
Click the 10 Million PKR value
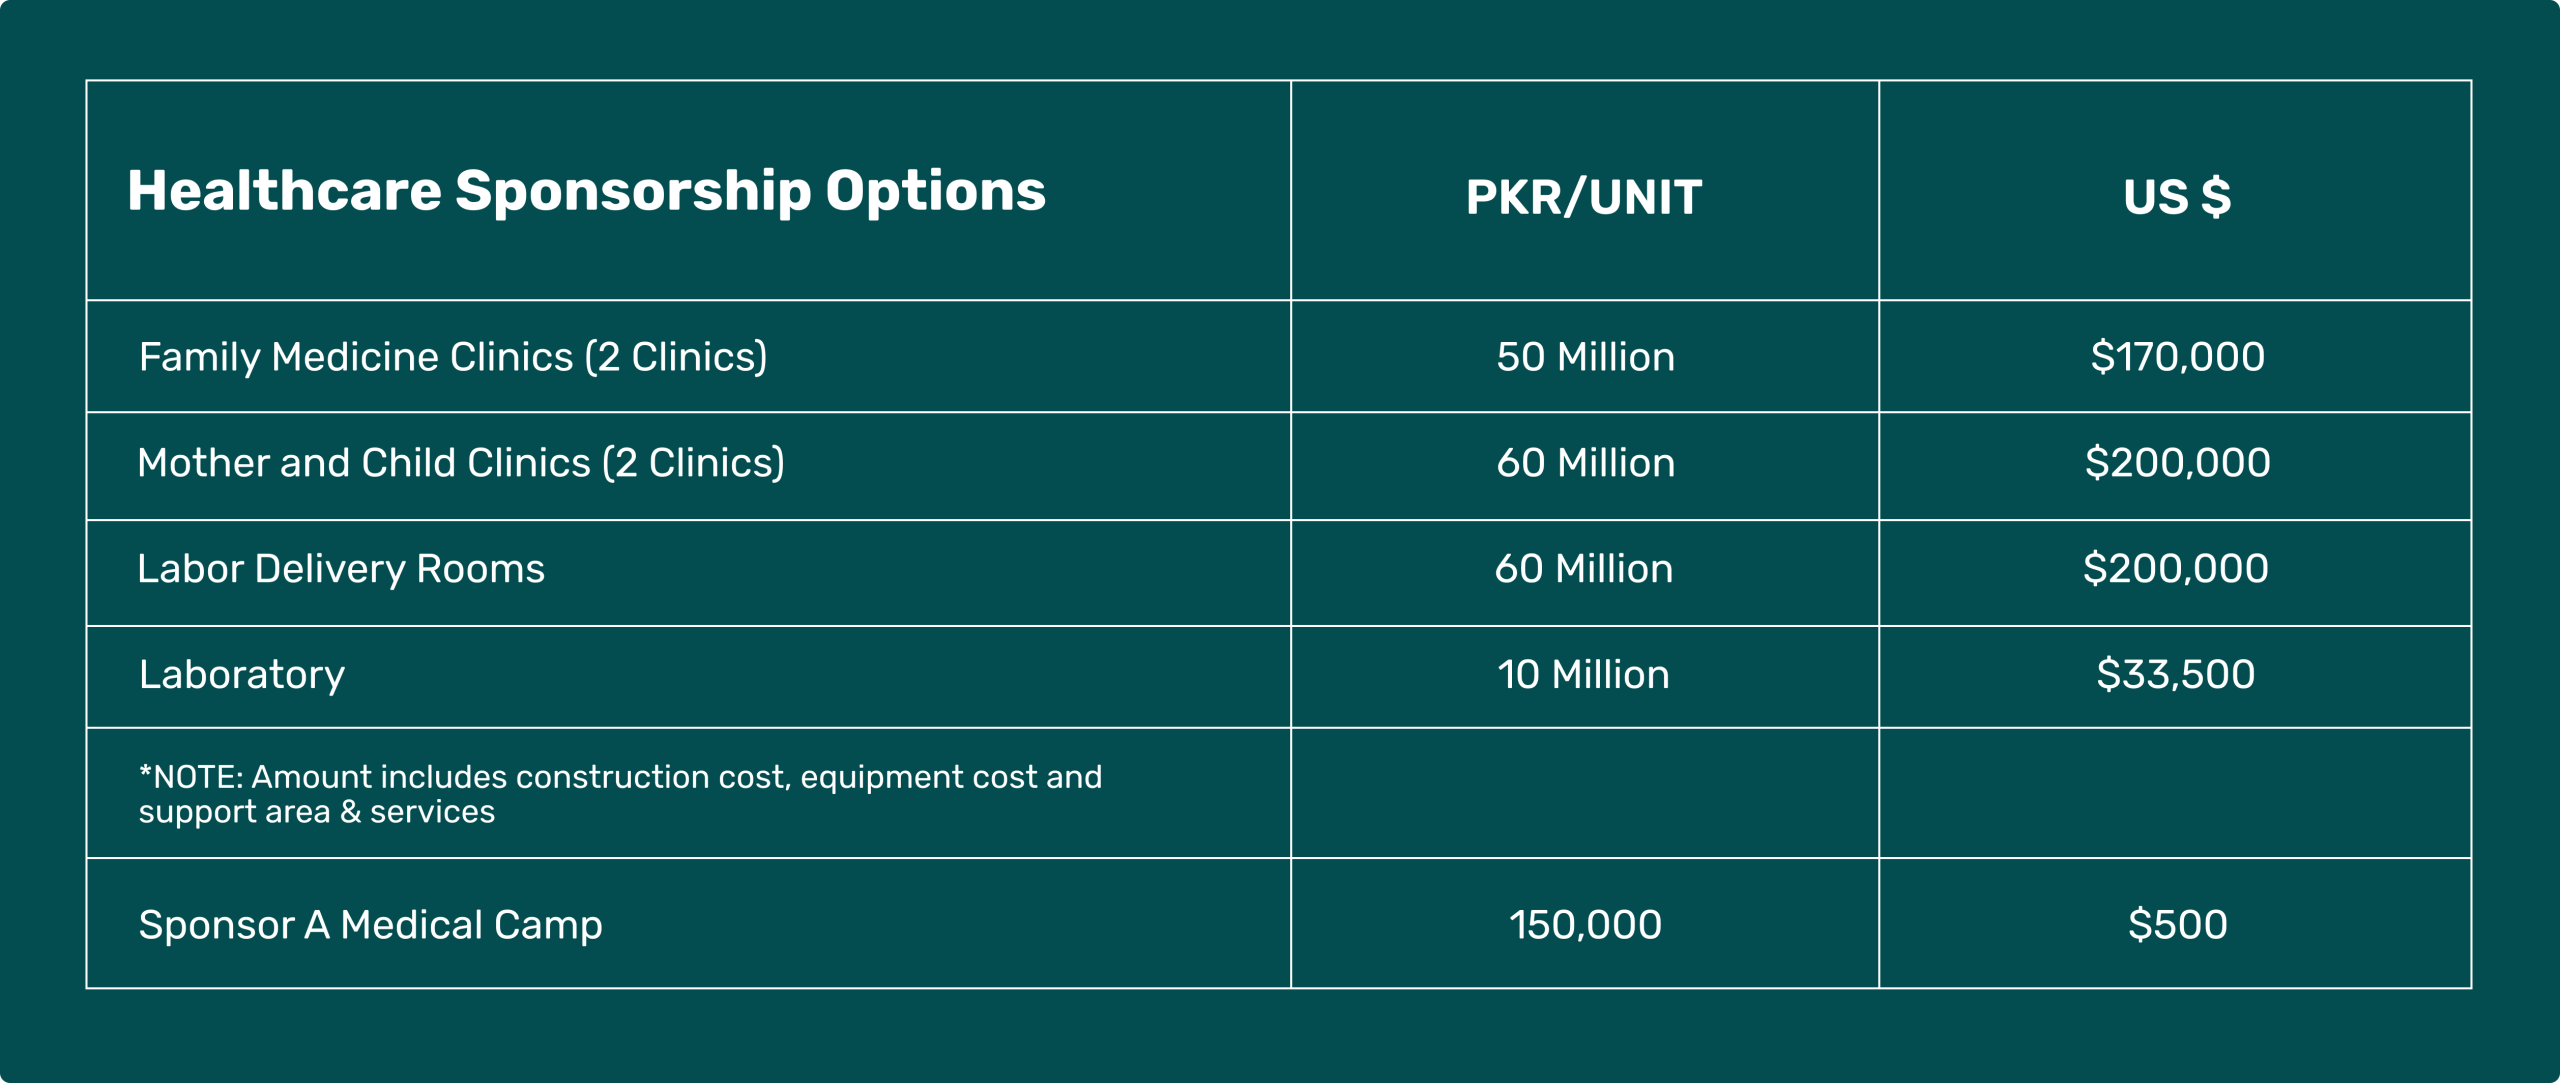1583,675
